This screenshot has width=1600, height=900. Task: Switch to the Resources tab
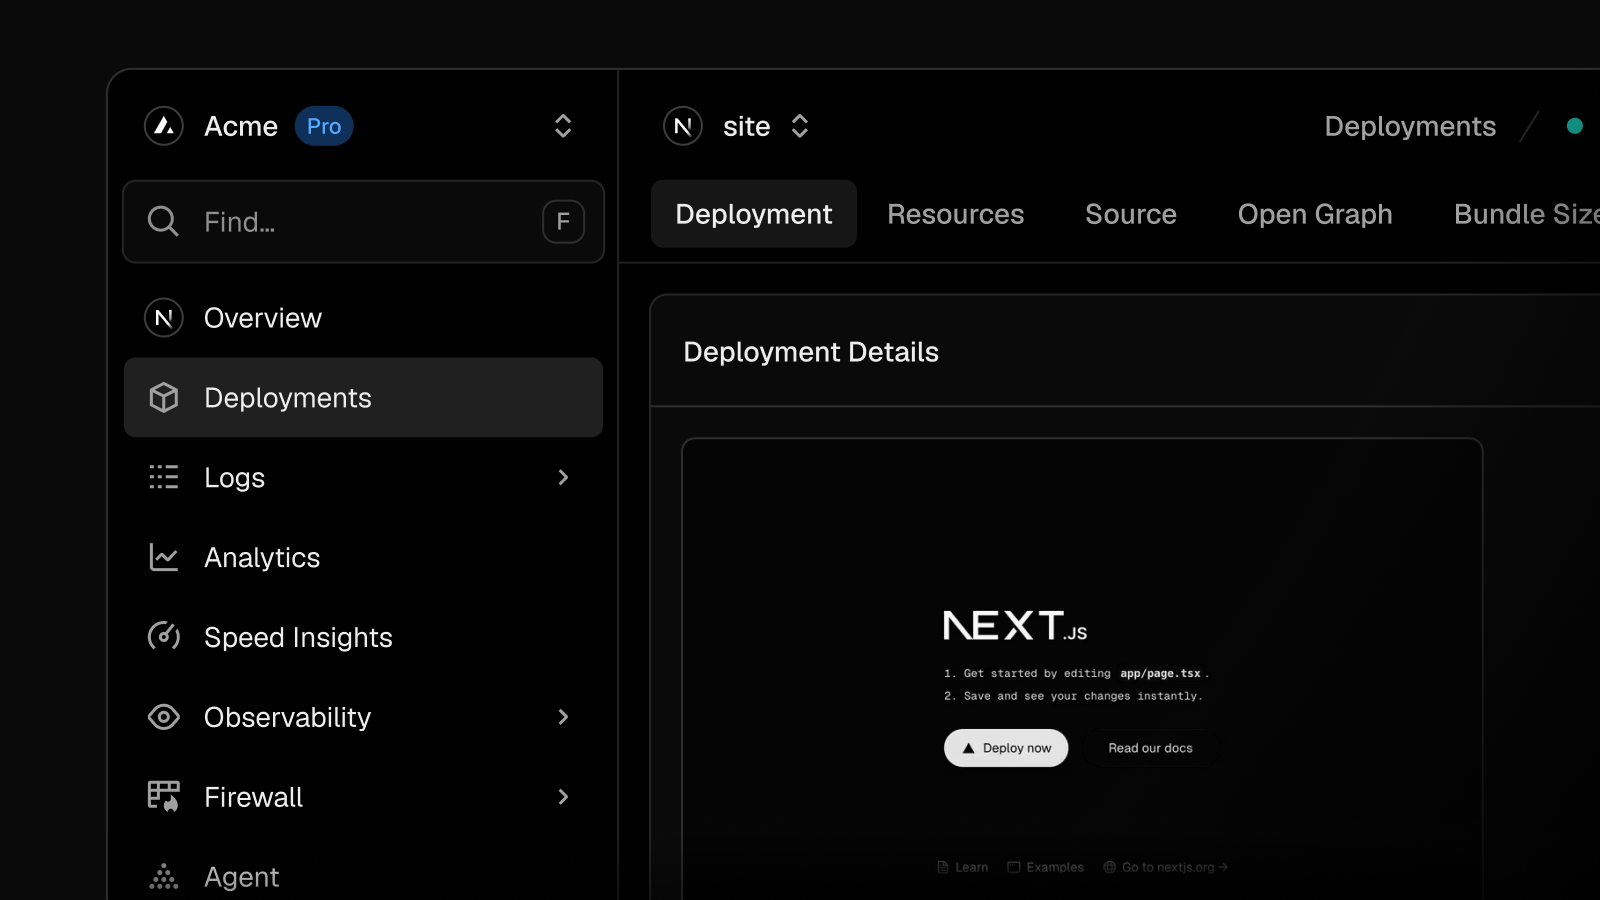[x=956, y=214]
